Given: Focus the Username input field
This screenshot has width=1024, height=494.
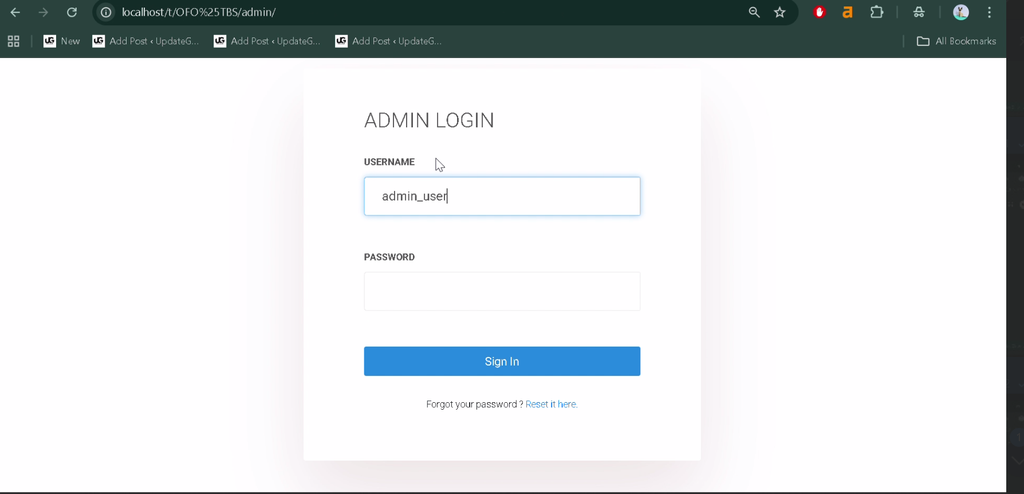Looking at the screenshot, I should 502,196.
